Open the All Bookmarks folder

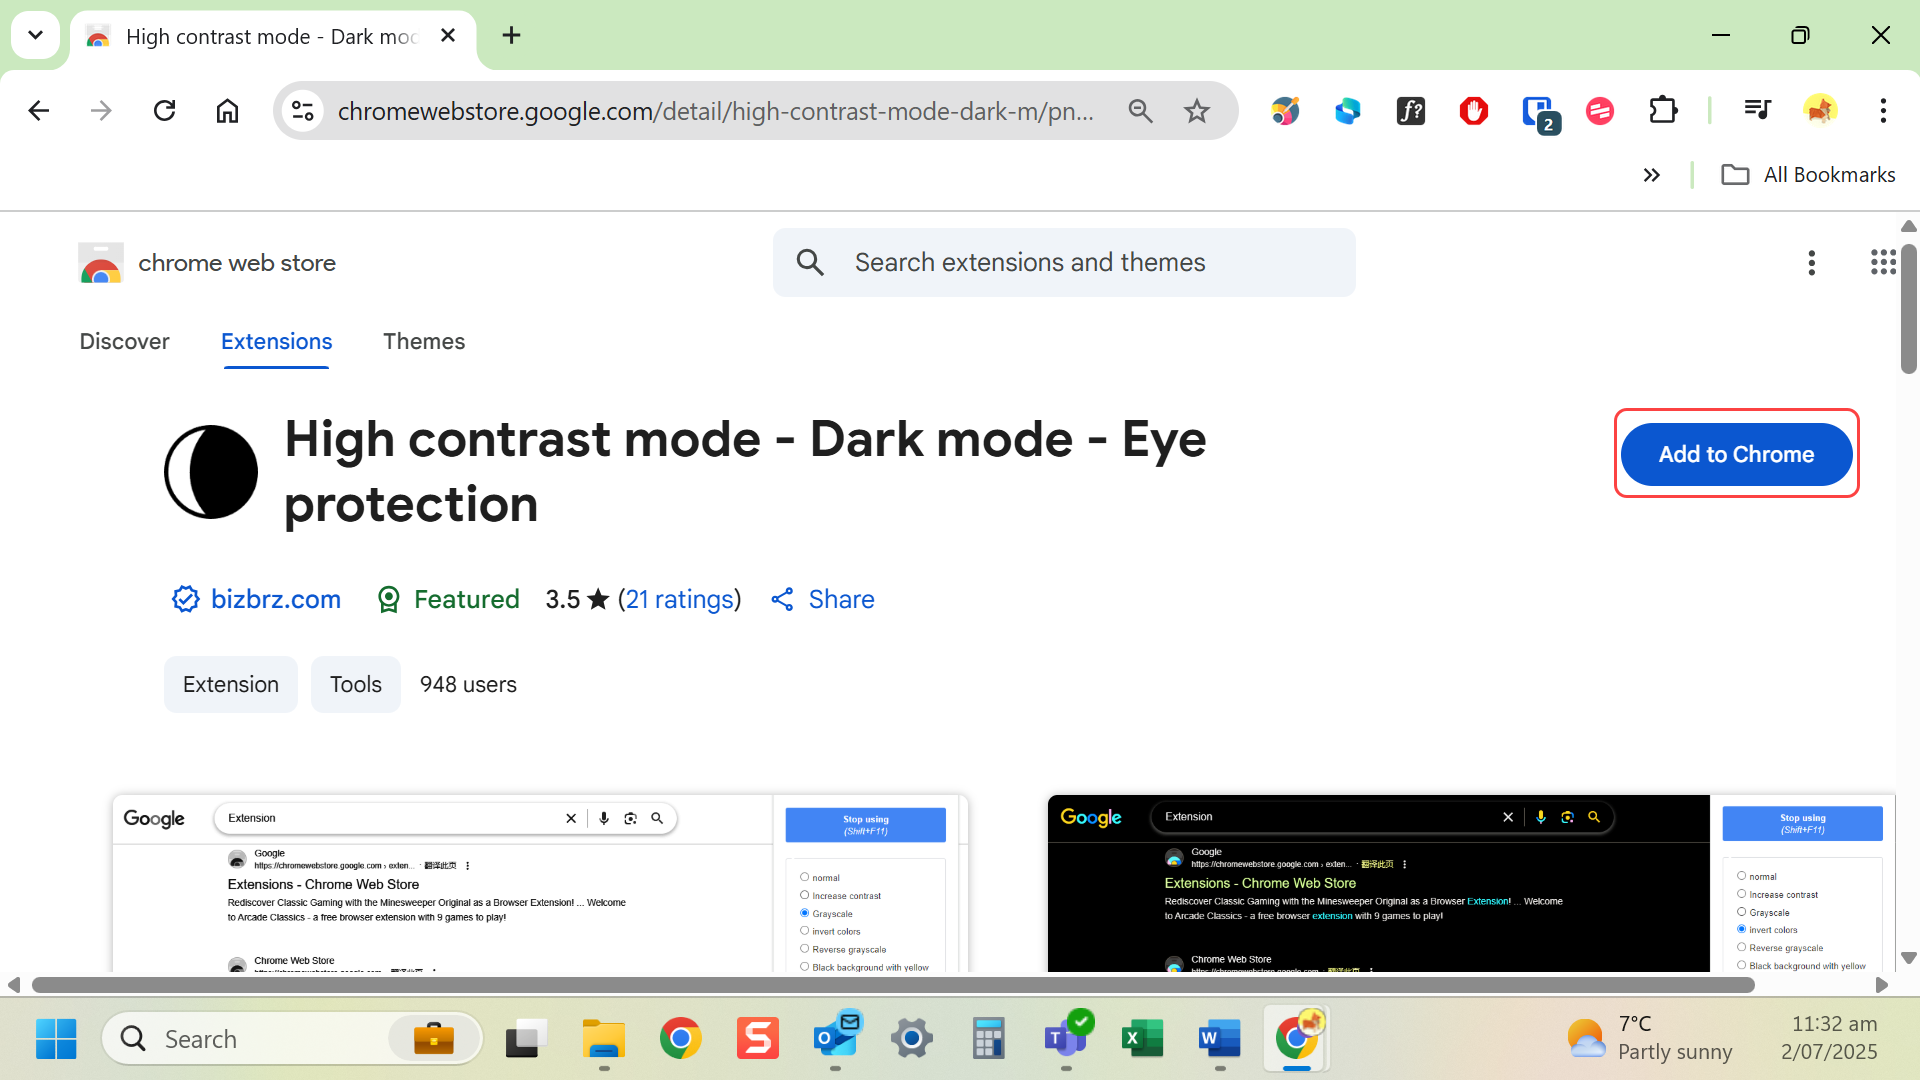(x=1808, y=175)
